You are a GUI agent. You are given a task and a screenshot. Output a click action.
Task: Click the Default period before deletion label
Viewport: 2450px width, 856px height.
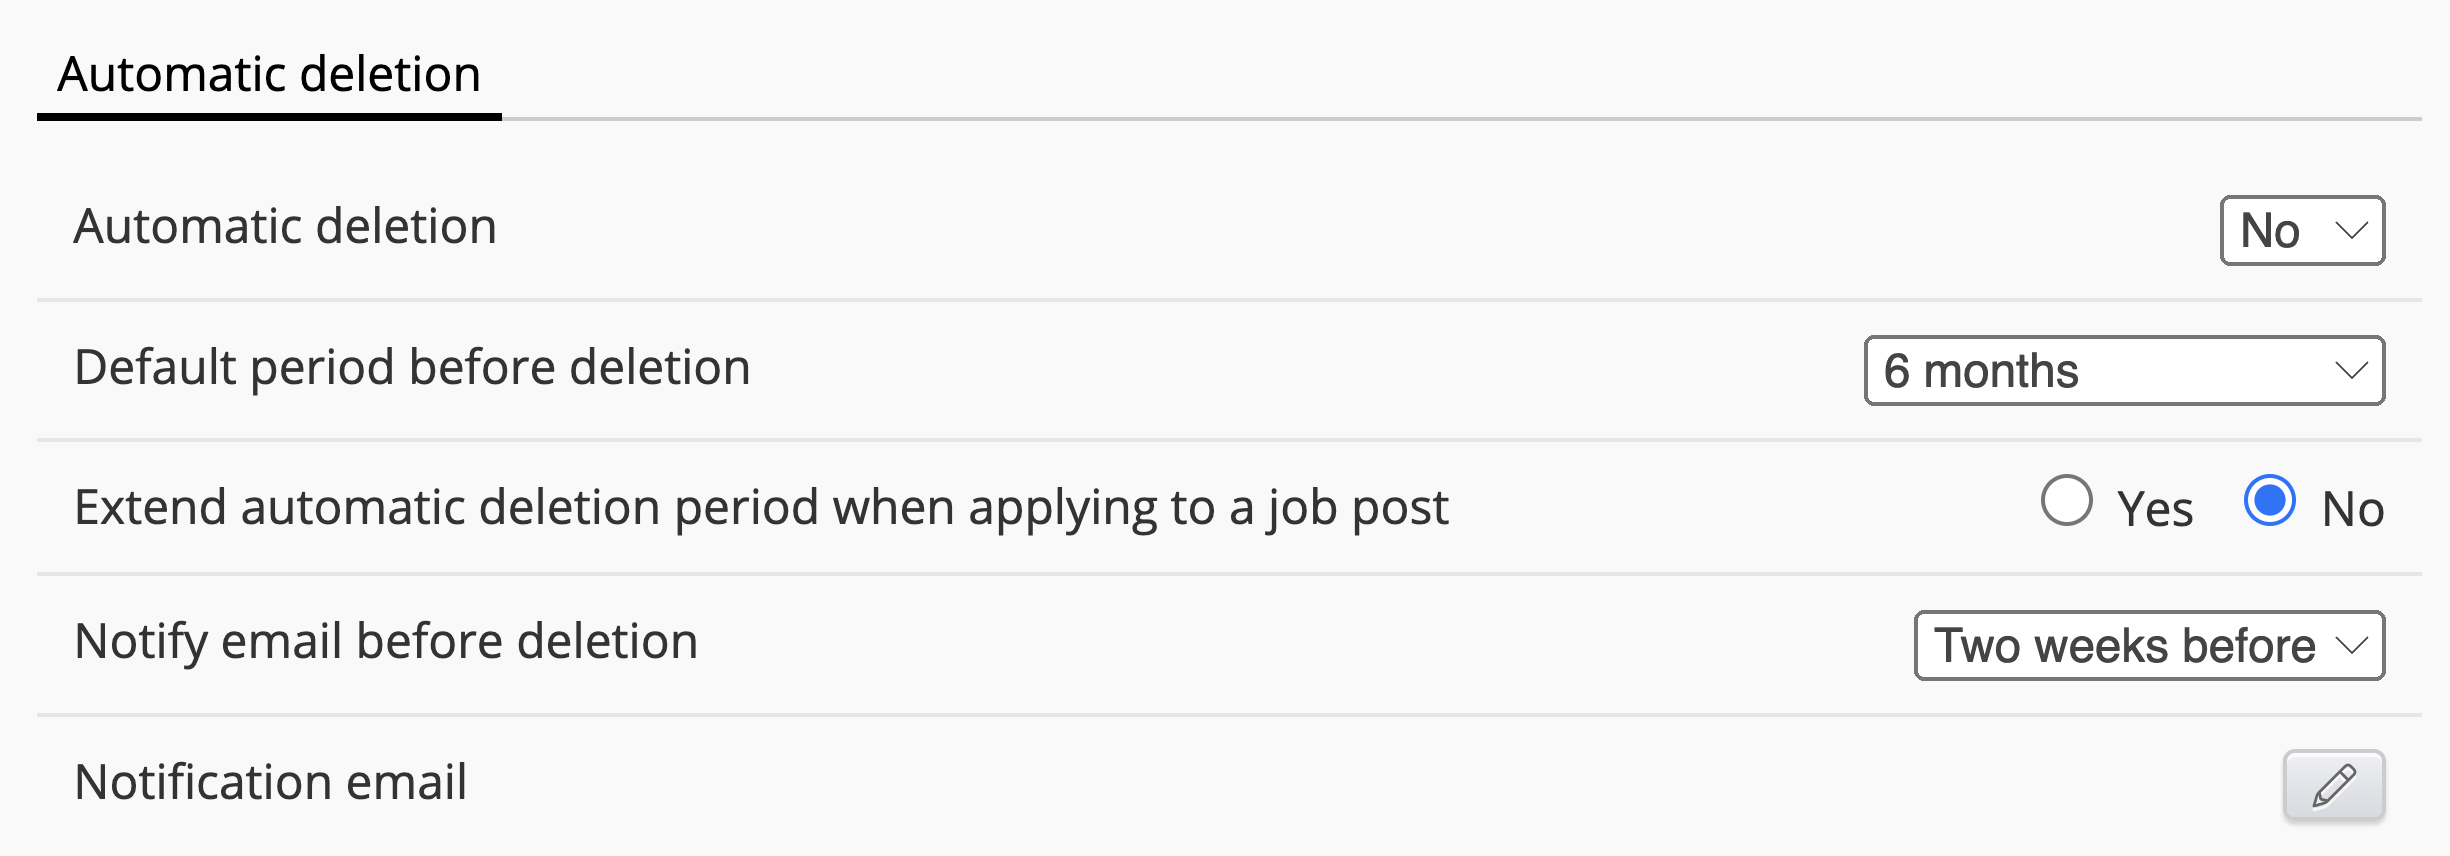click(412, 367)
